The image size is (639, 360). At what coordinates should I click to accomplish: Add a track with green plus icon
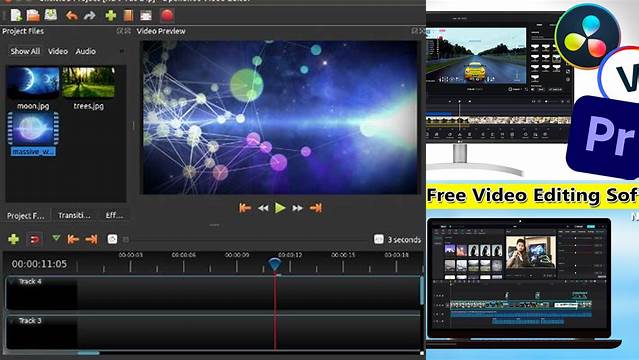point(13,239)
